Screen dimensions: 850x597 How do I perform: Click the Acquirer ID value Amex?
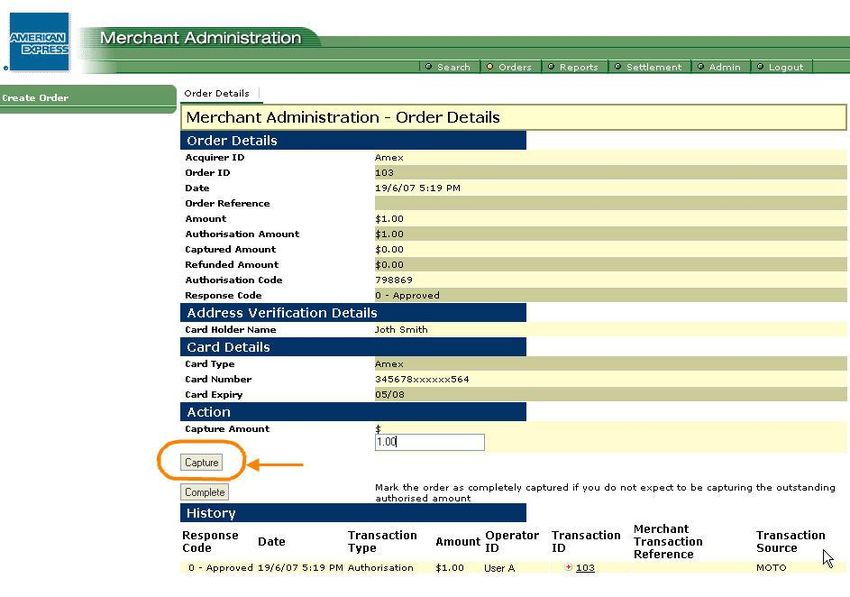point(389,157)
